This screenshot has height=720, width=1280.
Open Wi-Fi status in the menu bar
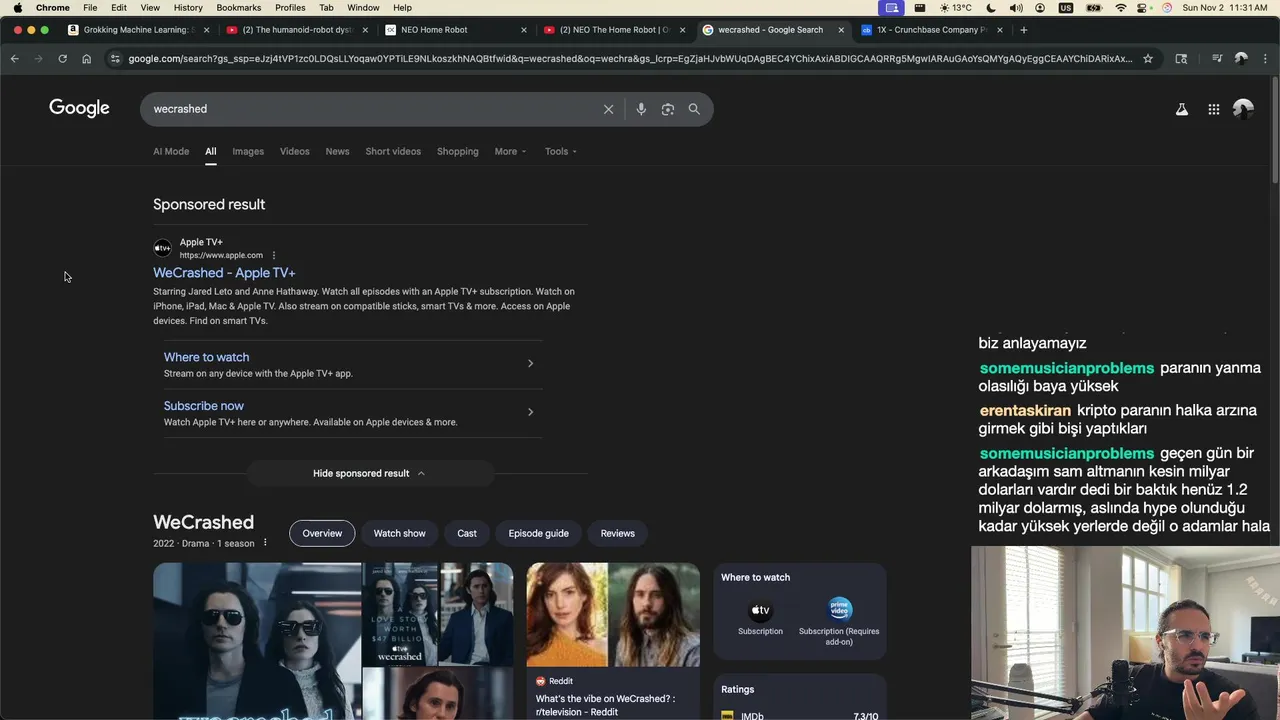click(1120, 7)
